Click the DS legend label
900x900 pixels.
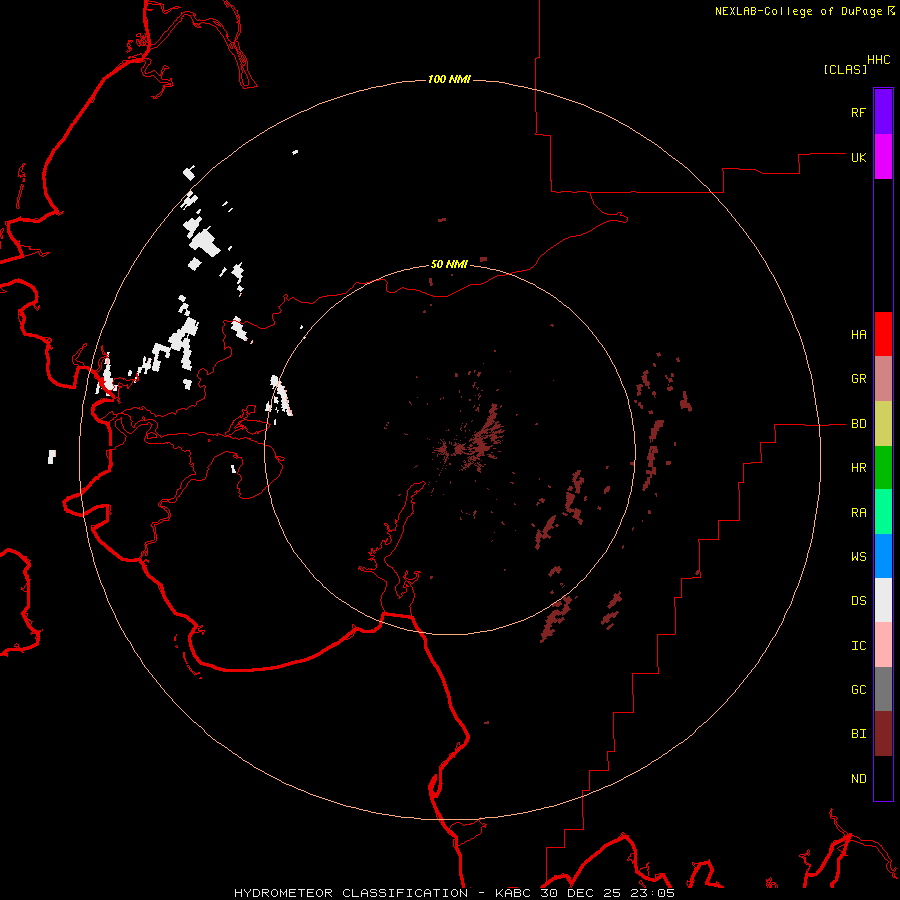point(859,601)
